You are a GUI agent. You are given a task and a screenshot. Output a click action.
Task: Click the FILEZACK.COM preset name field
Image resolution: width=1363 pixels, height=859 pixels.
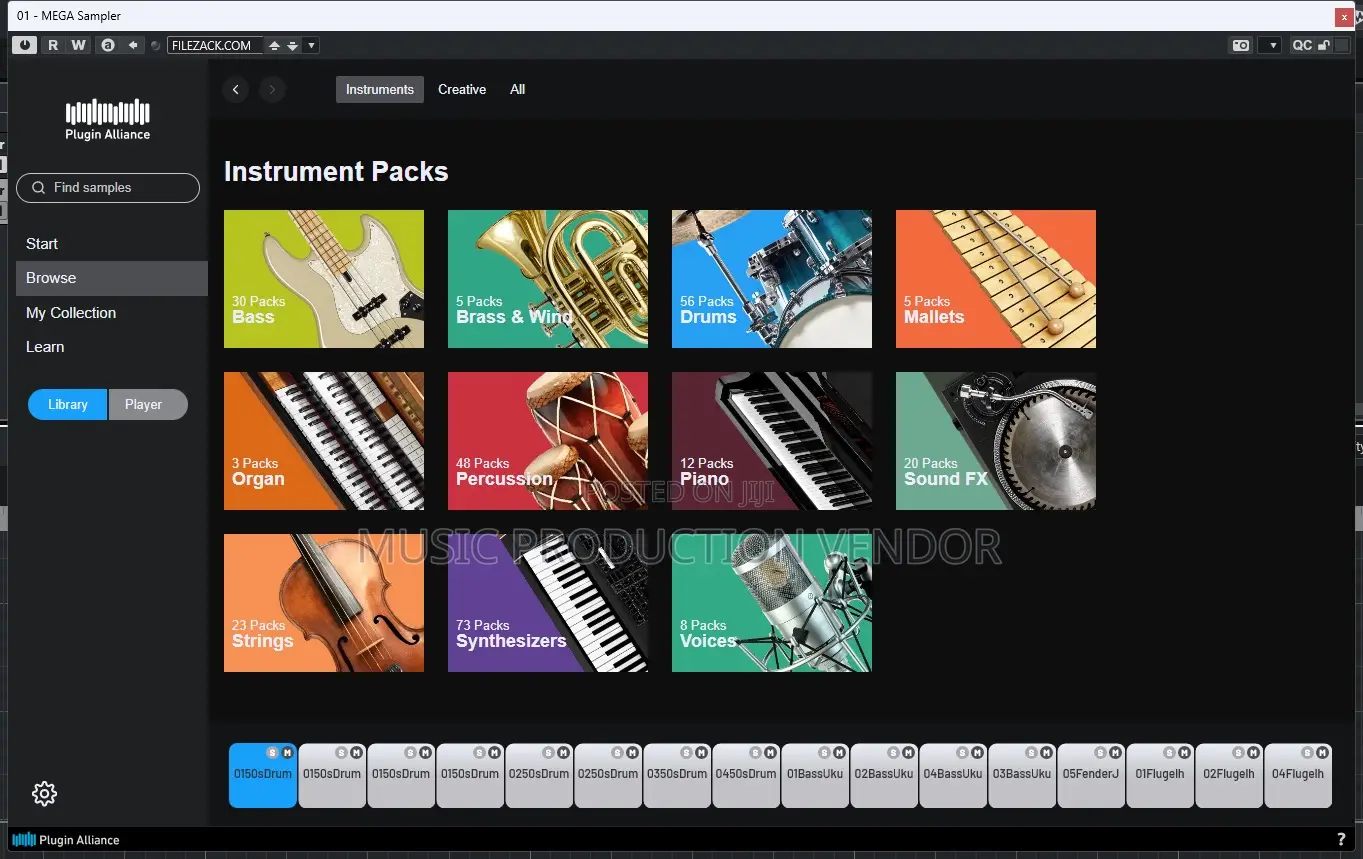[x=216, y=45]
